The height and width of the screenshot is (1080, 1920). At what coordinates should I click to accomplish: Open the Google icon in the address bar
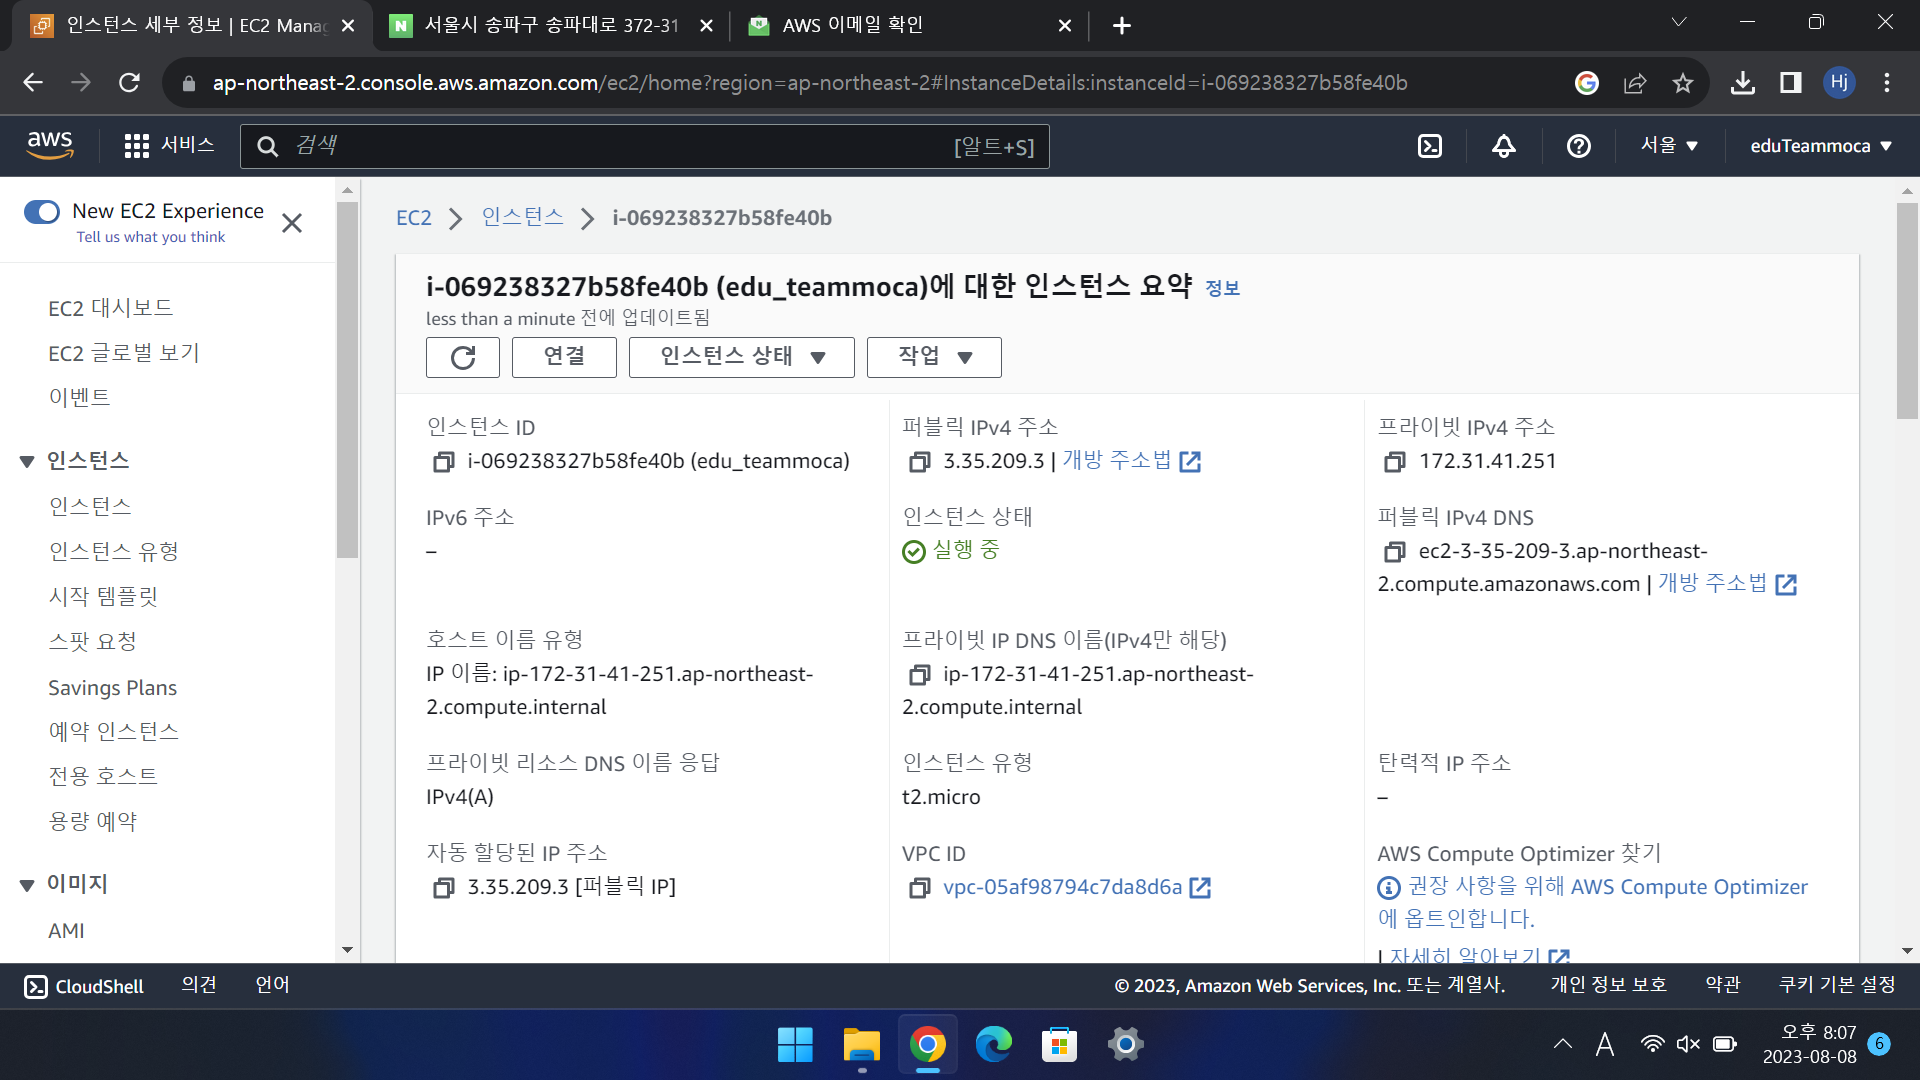(x=1587, y=83)
